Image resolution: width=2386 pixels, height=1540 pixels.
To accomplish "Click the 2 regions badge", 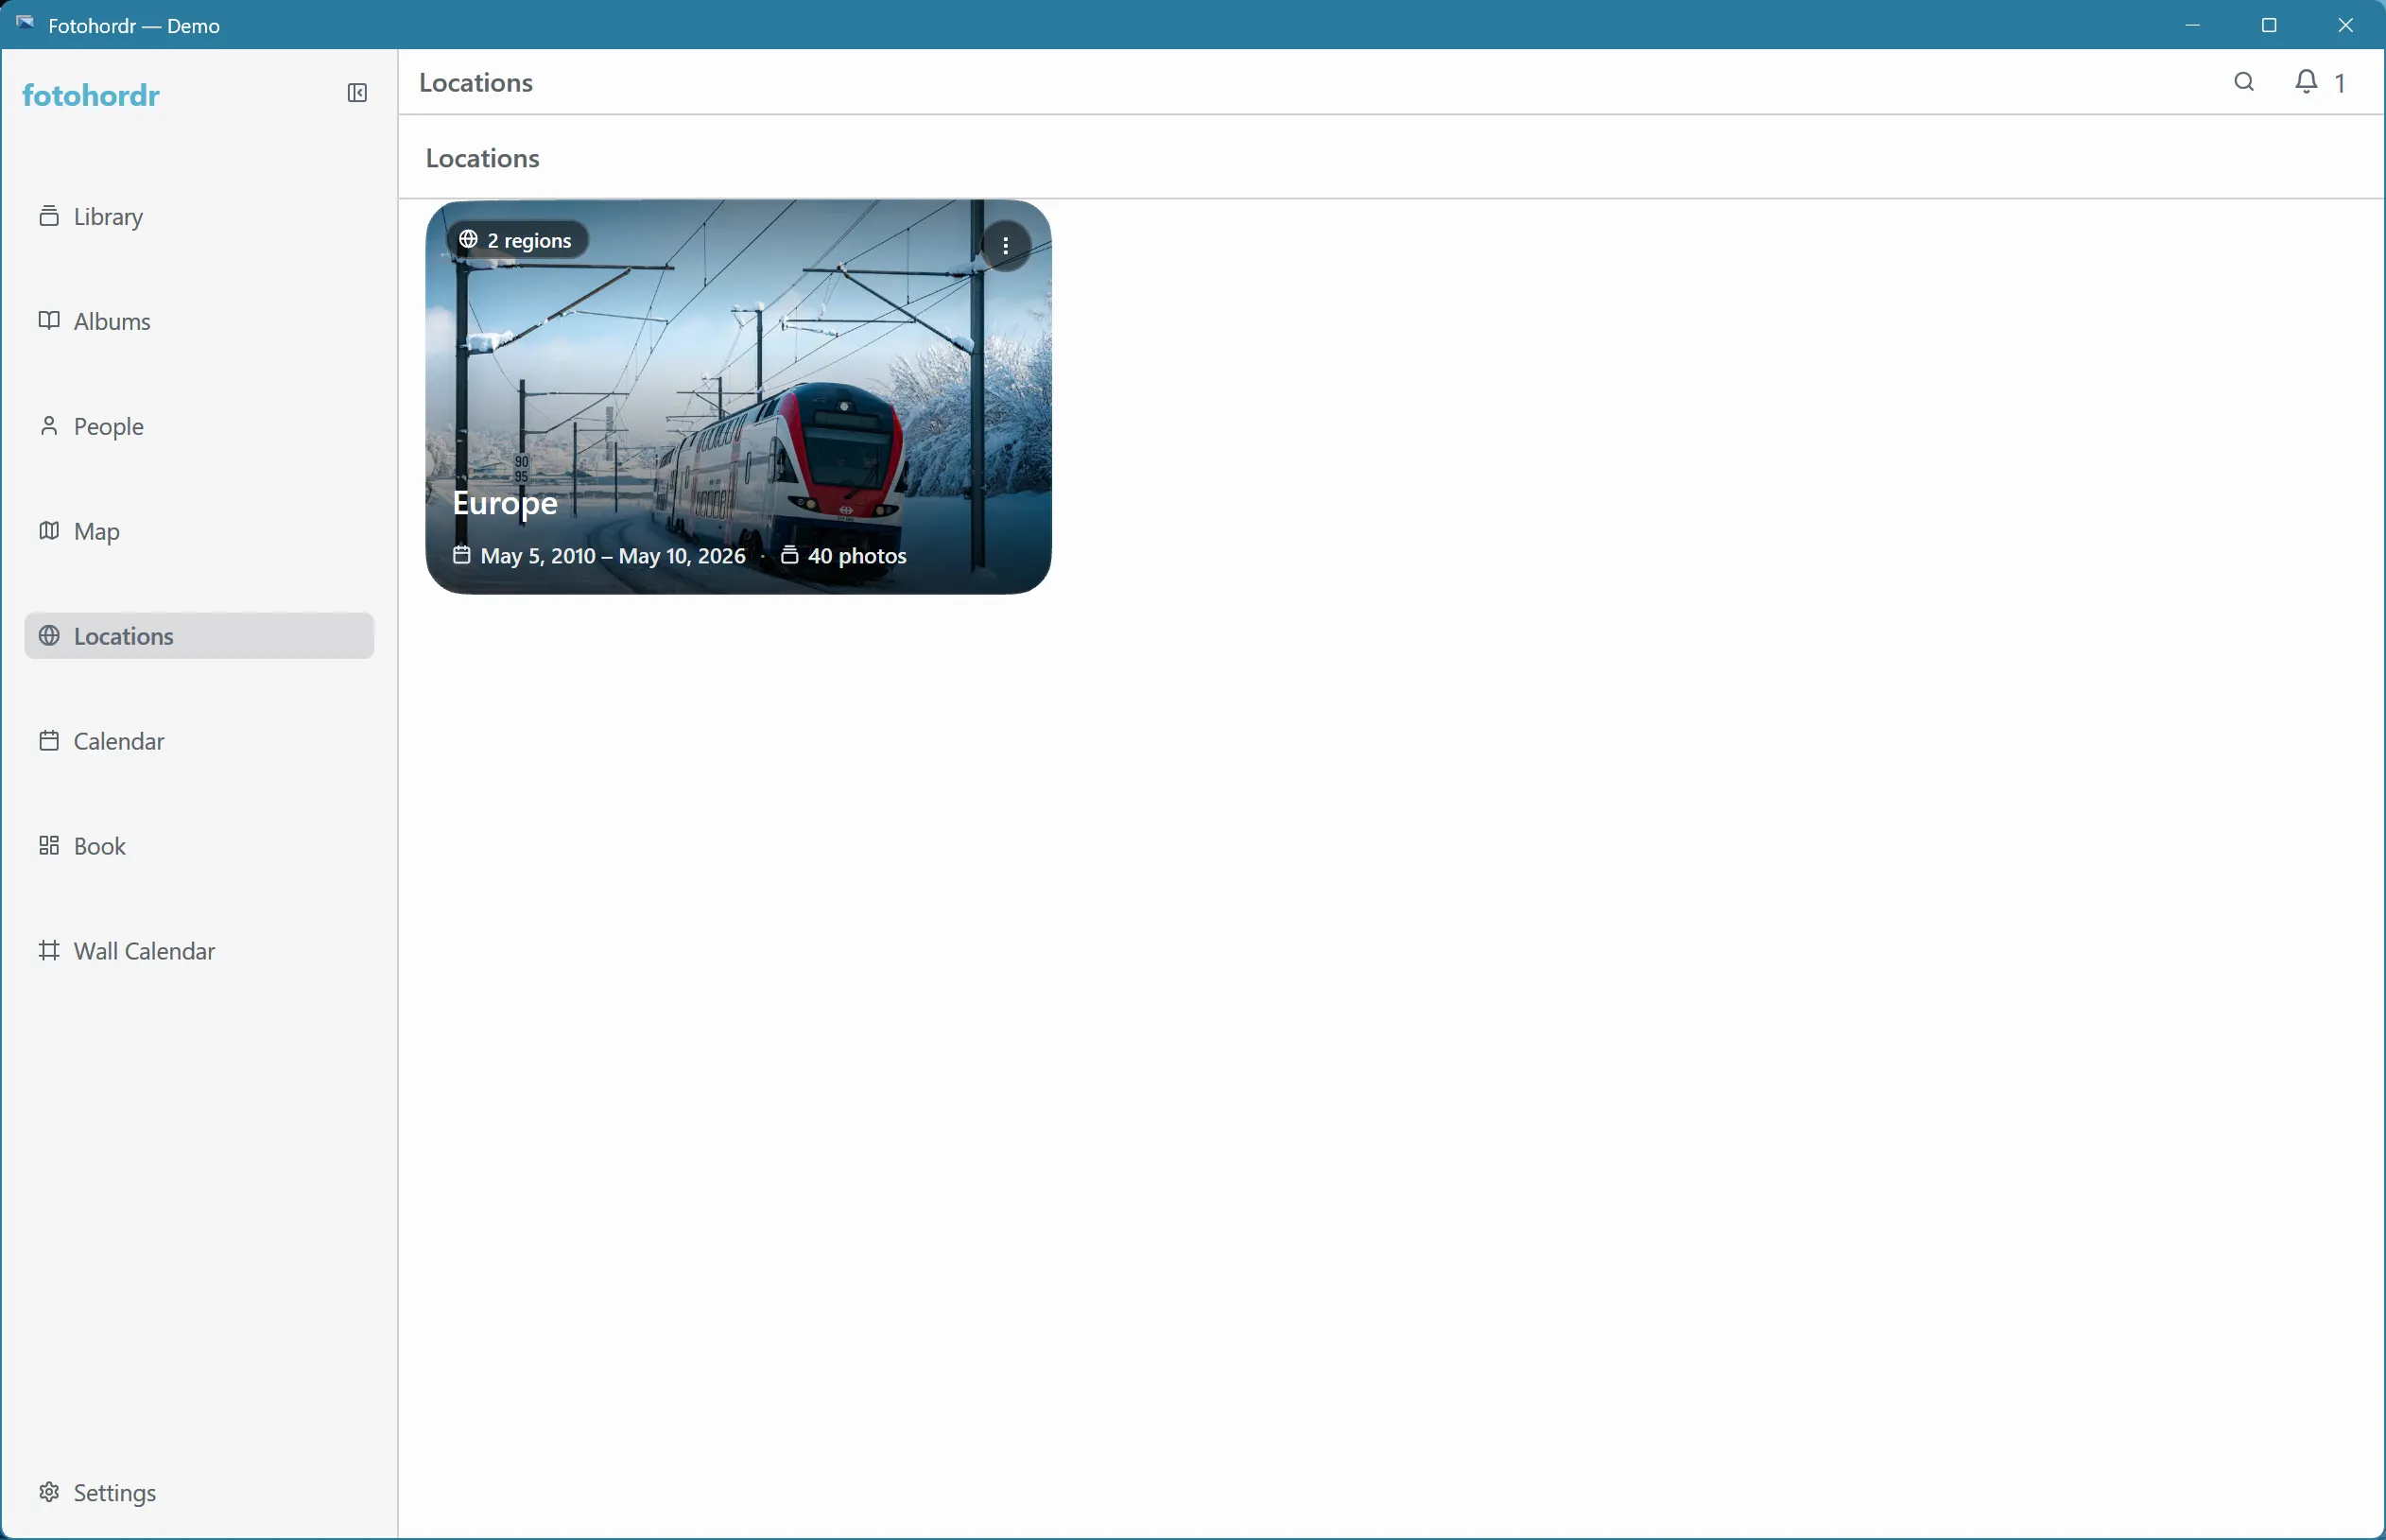I will point(517,240).
